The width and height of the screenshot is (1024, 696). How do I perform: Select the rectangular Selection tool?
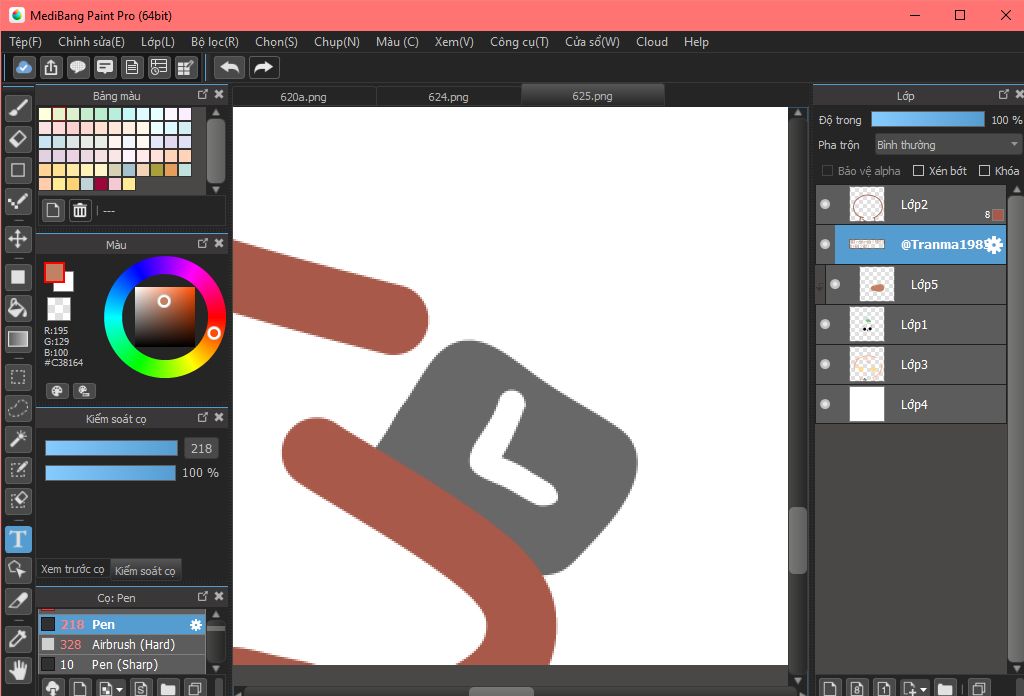tap(18, 377)
